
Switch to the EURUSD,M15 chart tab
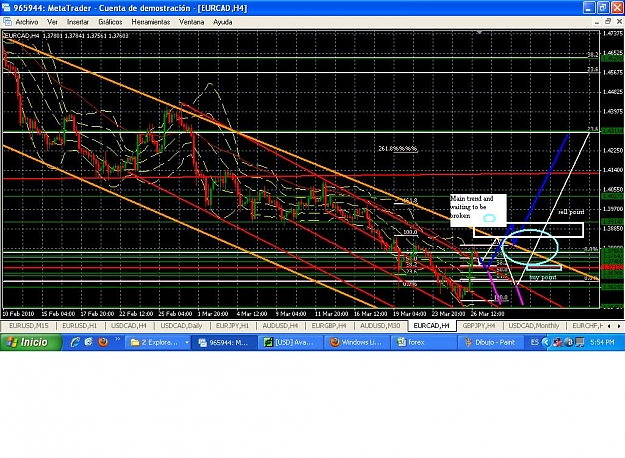(29, 326)
